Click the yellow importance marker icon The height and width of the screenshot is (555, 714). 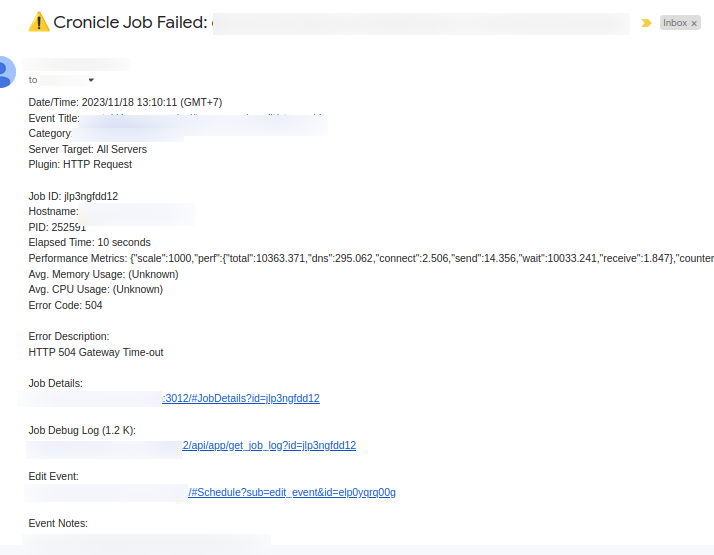pos(646,22)
